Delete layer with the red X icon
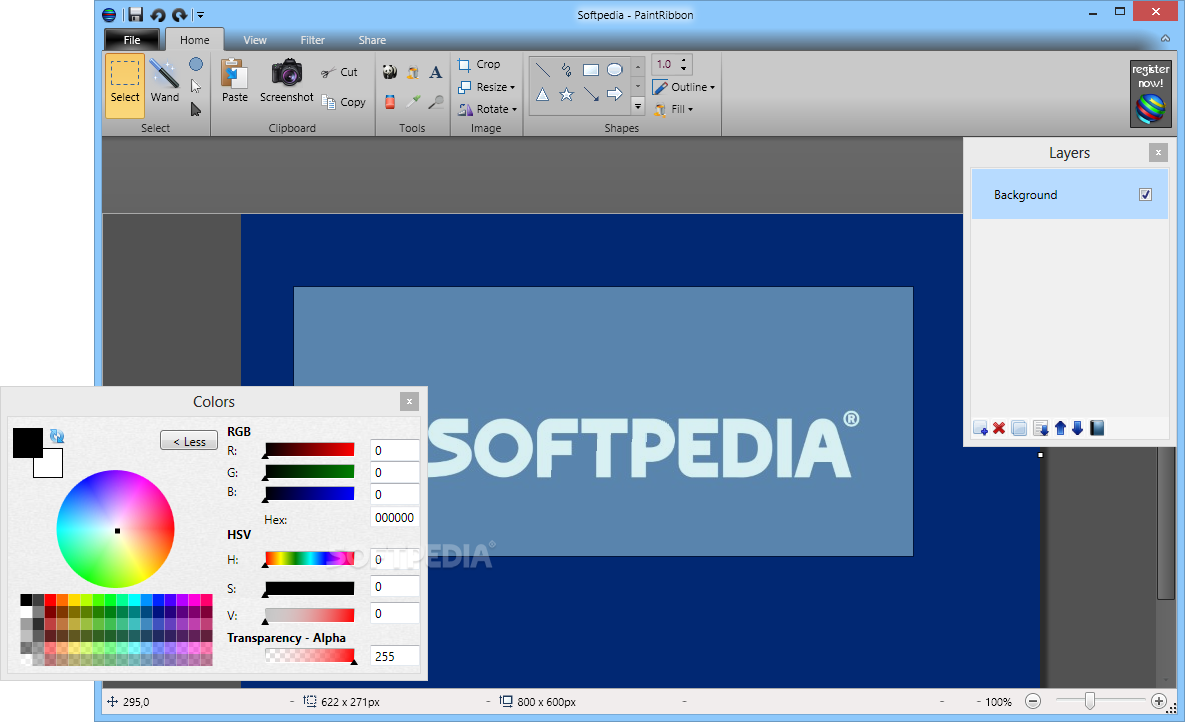Viewport: 1185px width, 722px height. 999,428
